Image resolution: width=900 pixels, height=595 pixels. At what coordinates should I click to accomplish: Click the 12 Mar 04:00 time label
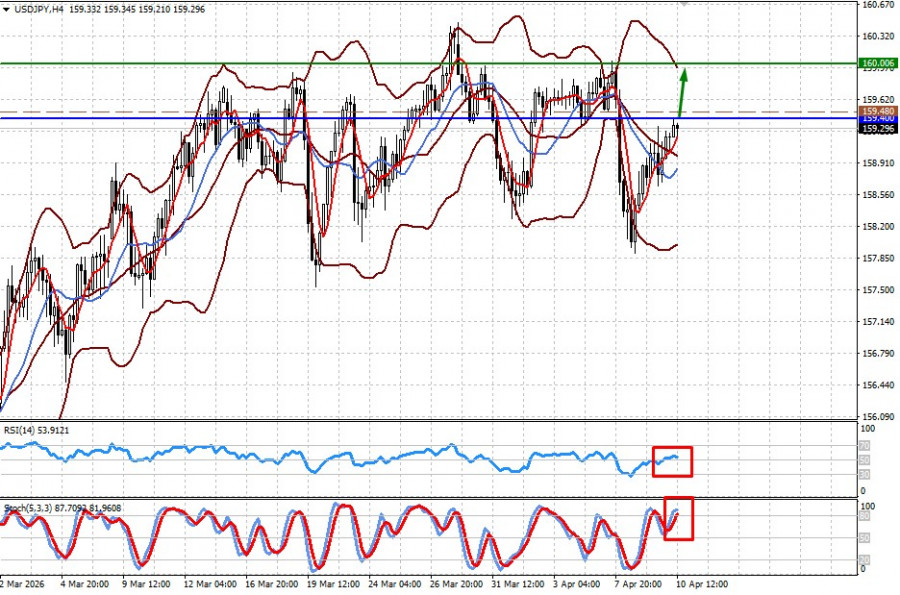pyautogui.click(x=210, y=584)
